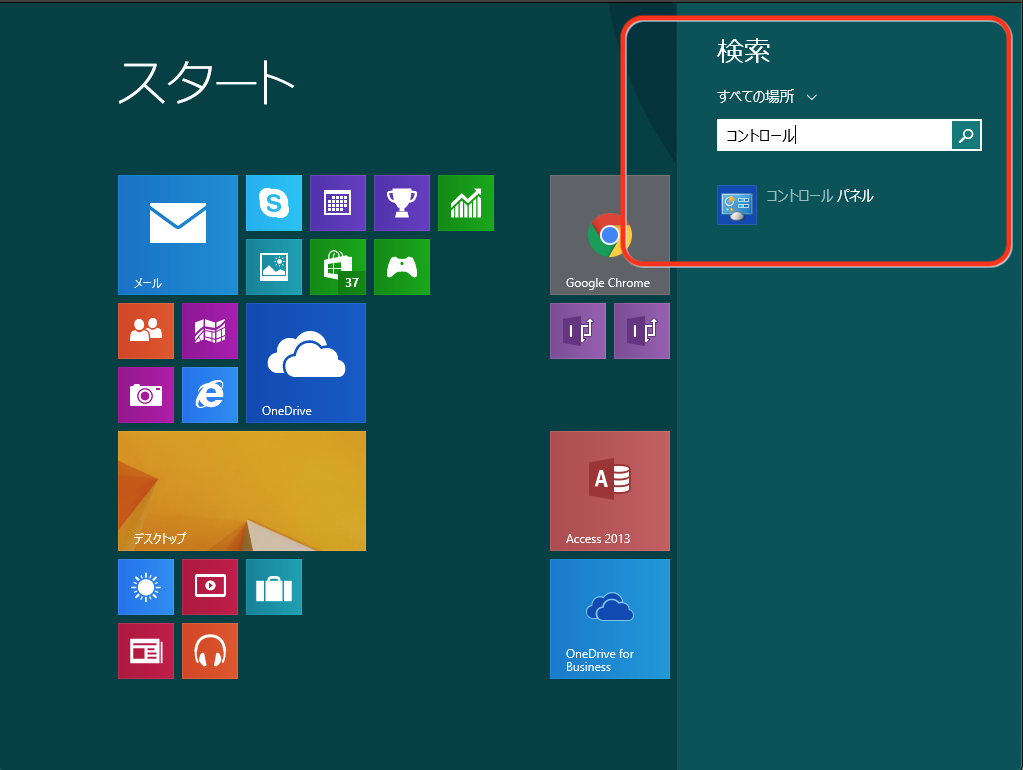Open the Weather sun tile

pos(146,587)
